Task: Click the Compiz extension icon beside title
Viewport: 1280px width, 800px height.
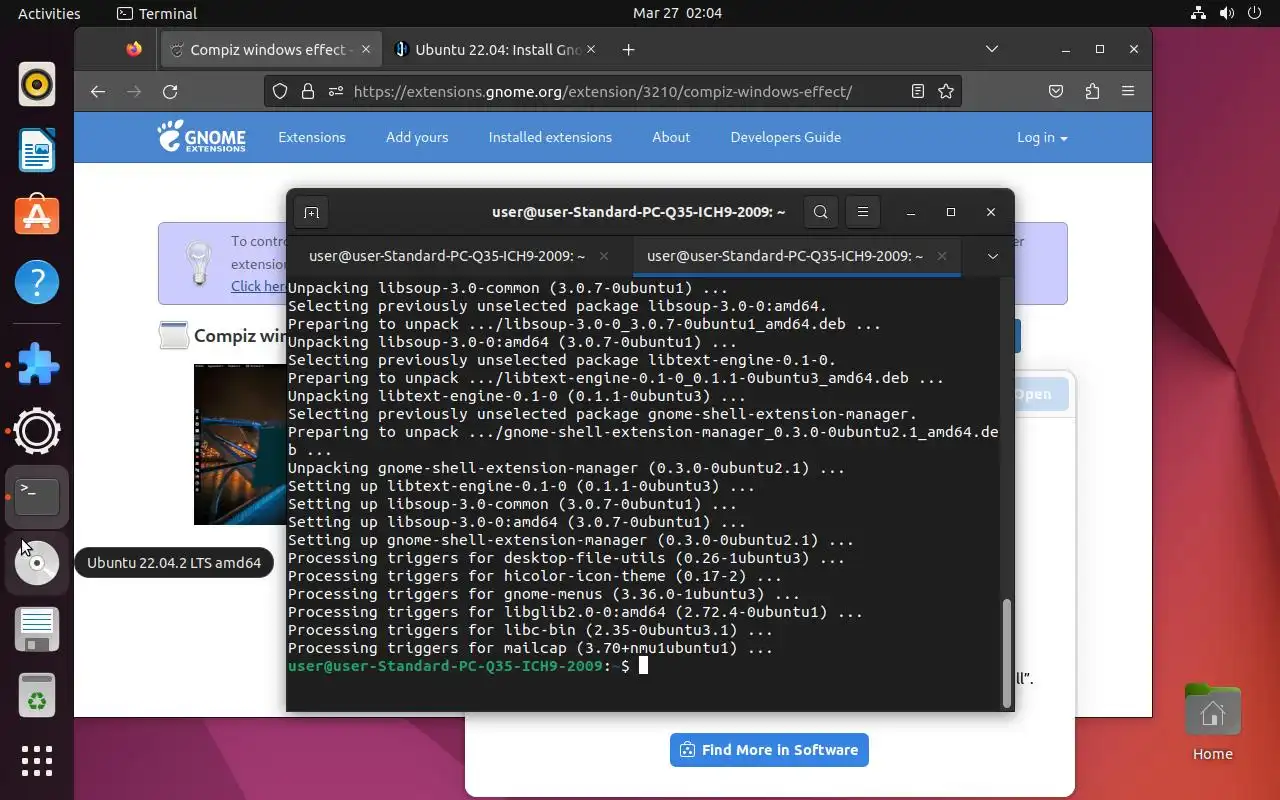Action: 174,336
